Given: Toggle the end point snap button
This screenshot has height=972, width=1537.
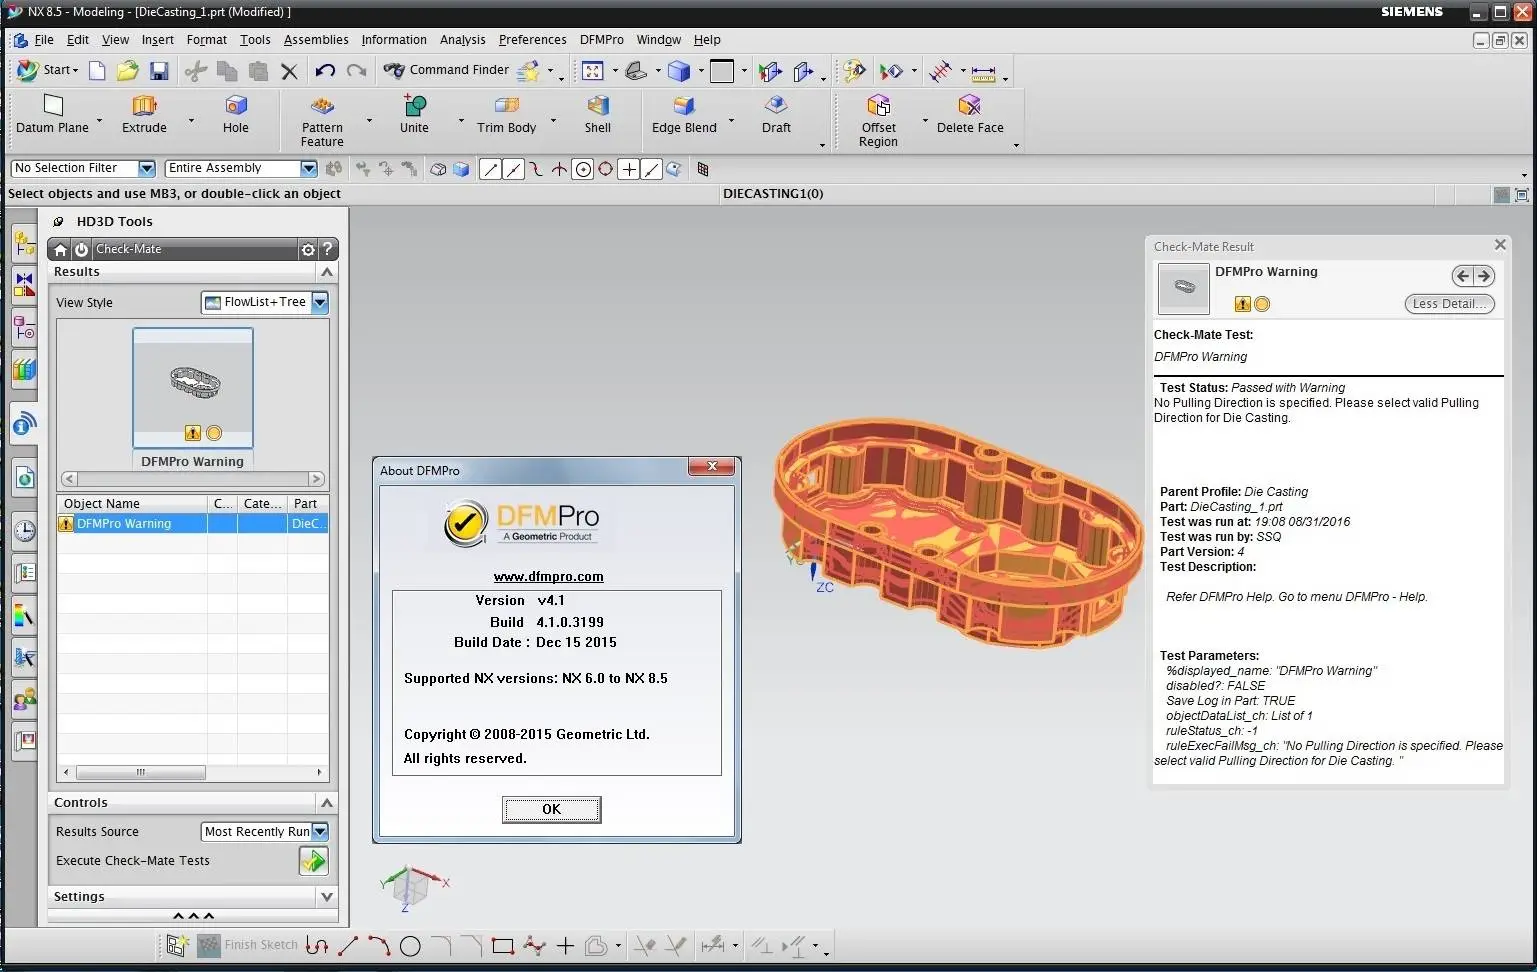Looking at the screenshot, I should pyautogui.click(x=490, y=169).
